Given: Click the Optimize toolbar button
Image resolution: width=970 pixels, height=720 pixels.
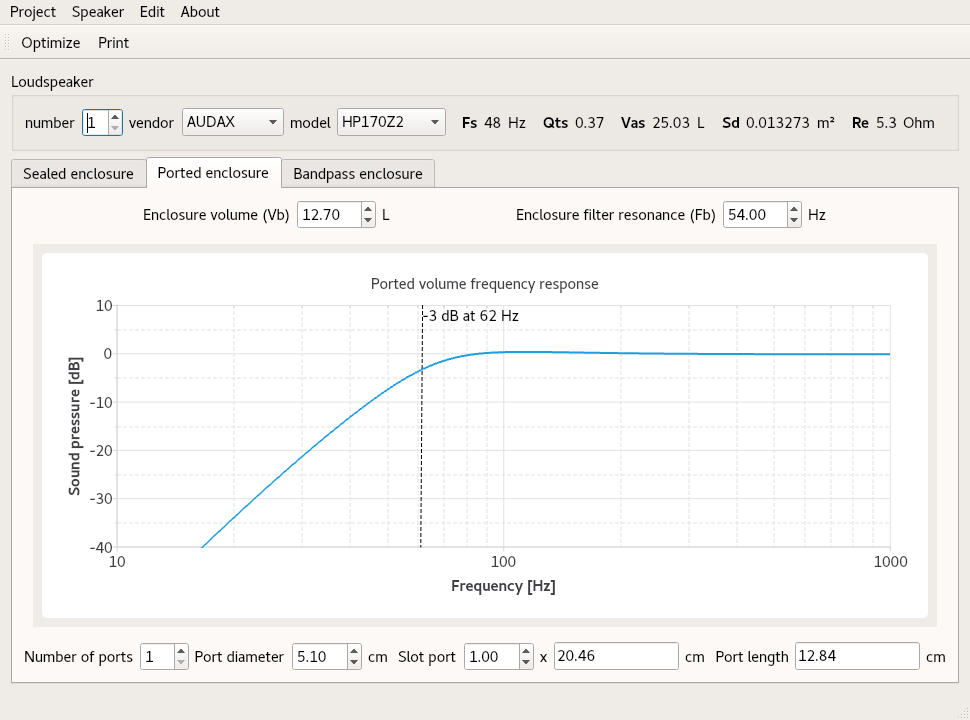Looking at the screenshot, I should 50,43.
